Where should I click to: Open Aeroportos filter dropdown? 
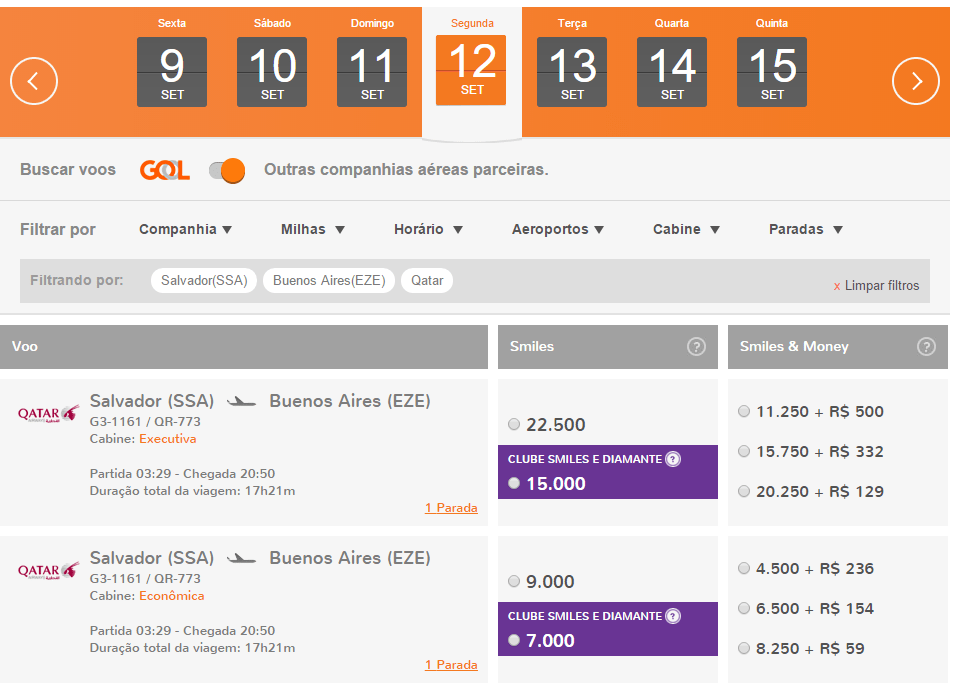point(558,229)
